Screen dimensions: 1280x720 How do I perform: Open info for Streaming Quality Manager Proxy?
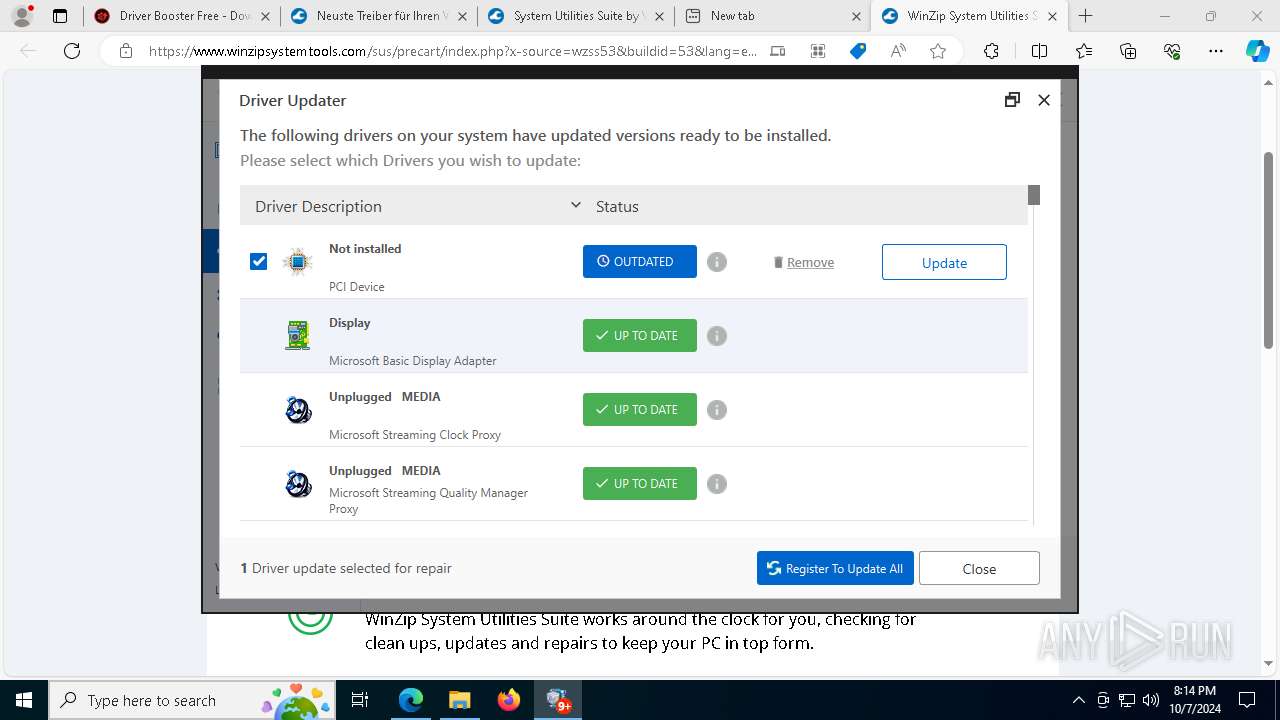pyautogui.click(x=717, y=484)
